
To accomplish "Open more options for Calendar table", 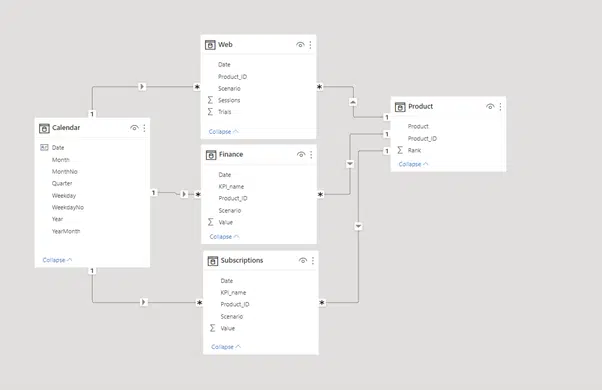I will pyautogui.click(x=144, y=128).
